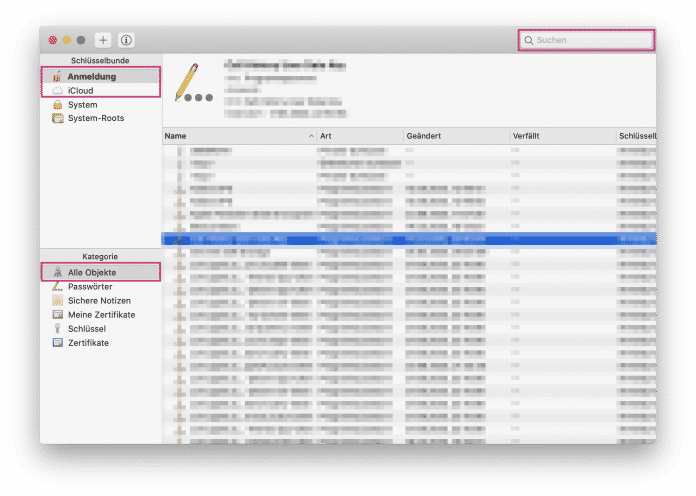
Task: Open the Passwörter category
Action: click(x=89, y=286)
